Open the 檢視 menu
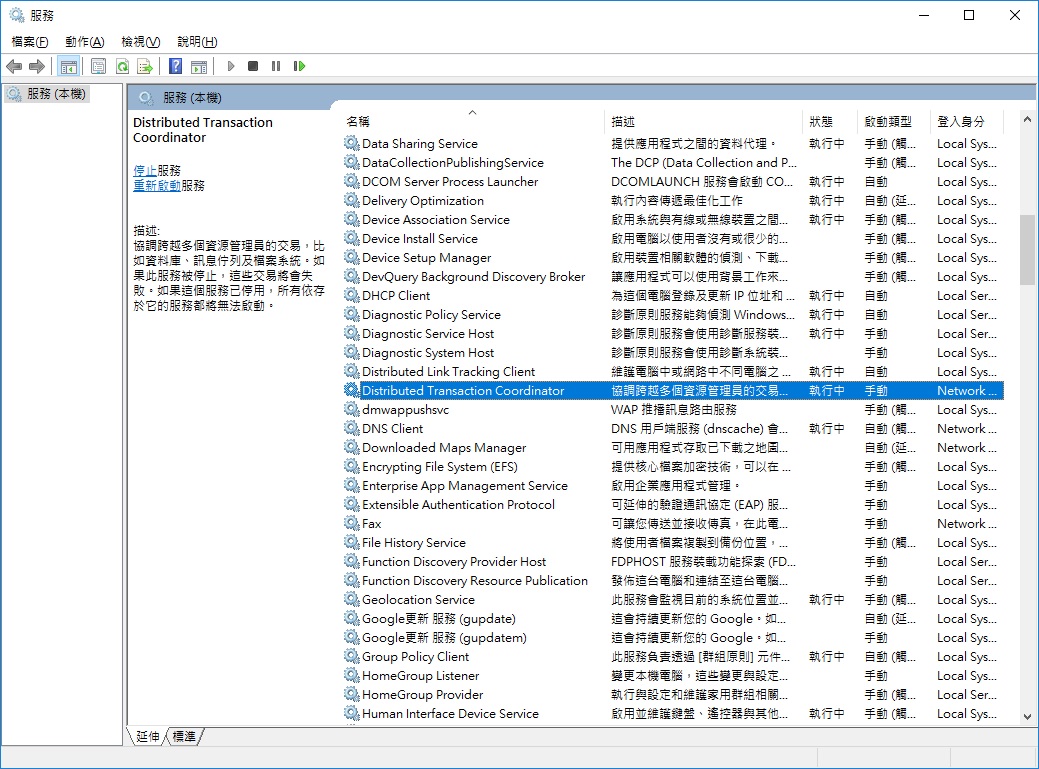 tap(140, 42)
